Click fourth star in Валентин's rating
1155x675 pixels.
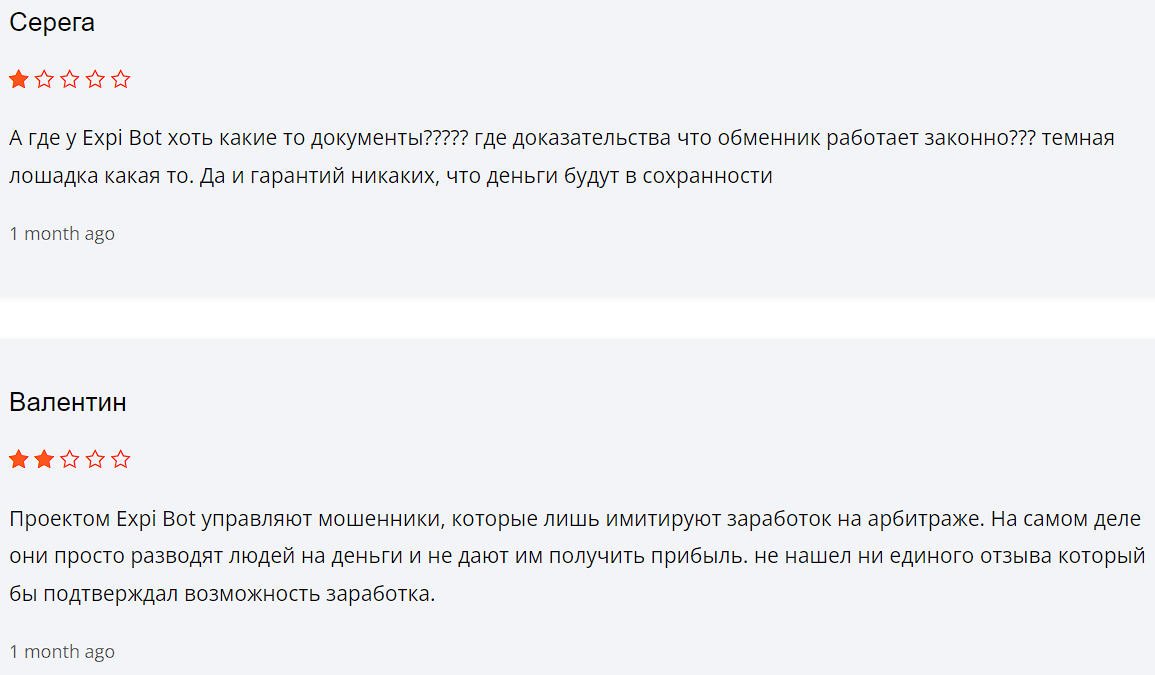coord(95,460)
